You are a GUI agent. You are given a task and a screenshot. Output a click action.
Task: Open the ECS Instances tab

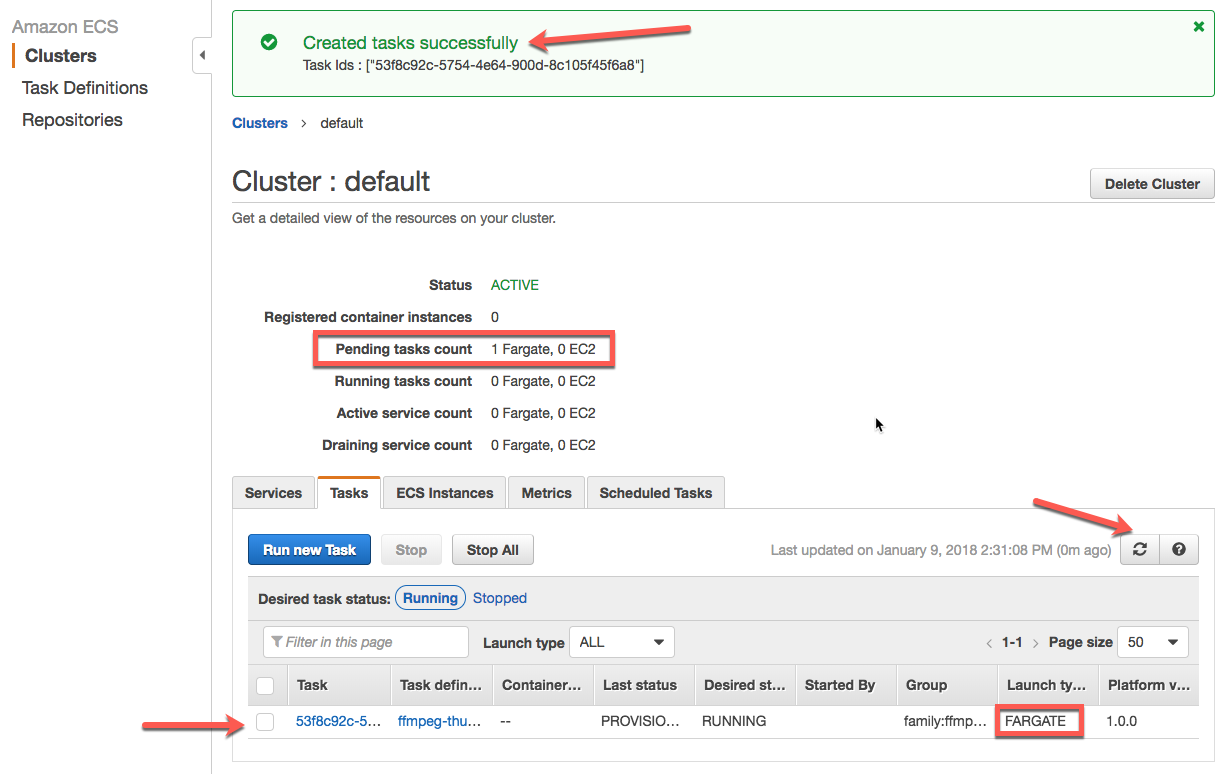444,493
